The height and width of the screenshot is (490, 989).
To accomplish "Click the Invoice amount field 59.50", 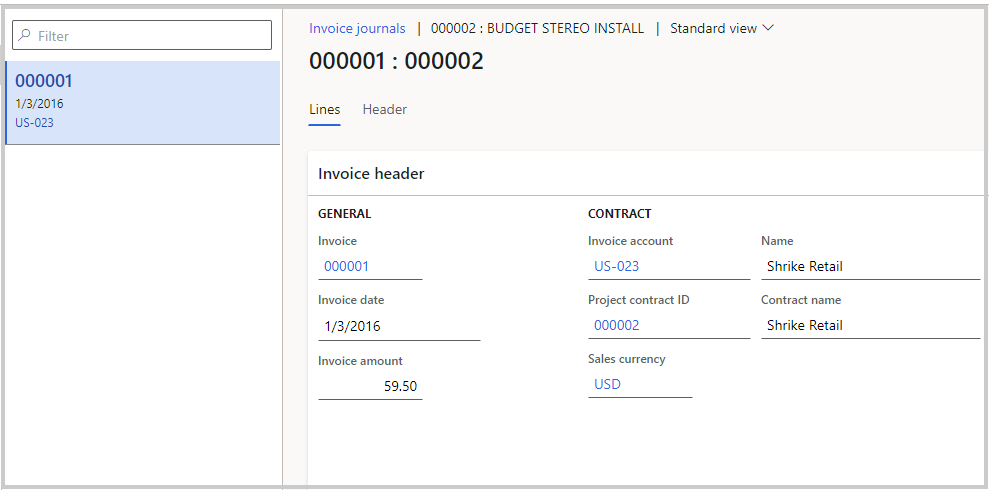I will pyautogui.click(x=370, y=387).
